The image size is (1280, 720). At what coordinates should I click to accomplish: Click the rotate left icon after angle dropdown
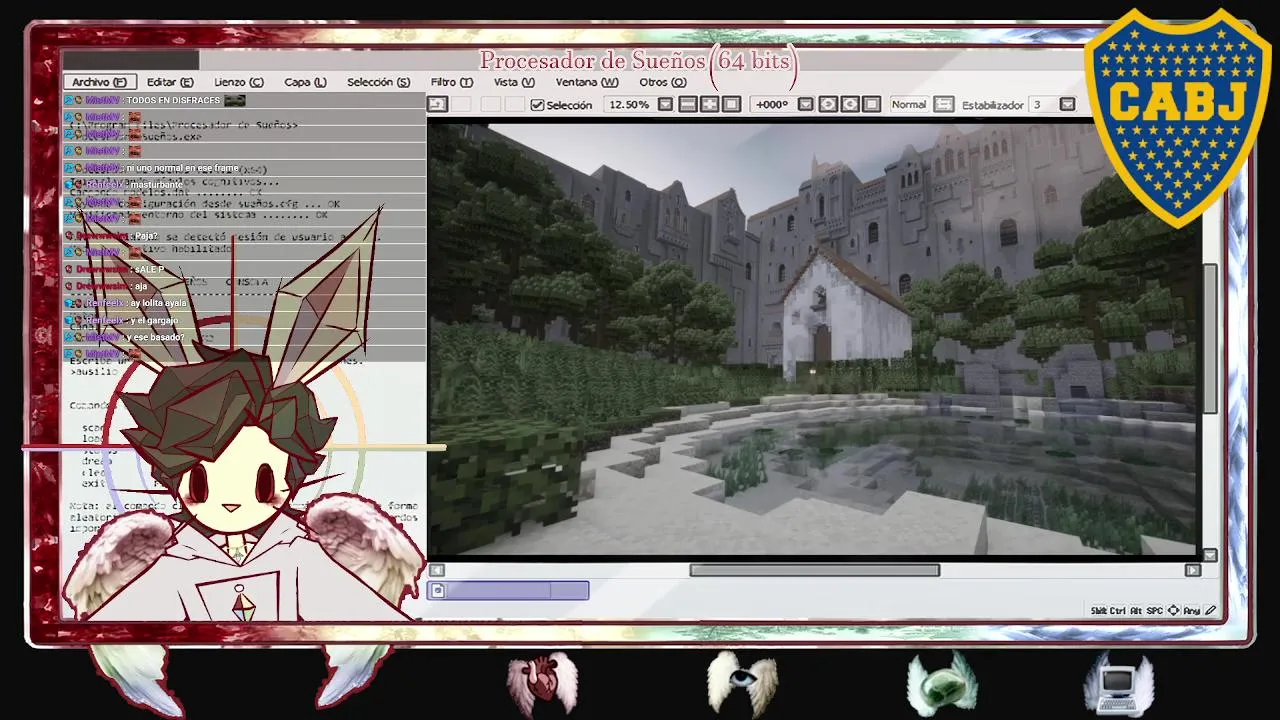click(x=828, y=105)
